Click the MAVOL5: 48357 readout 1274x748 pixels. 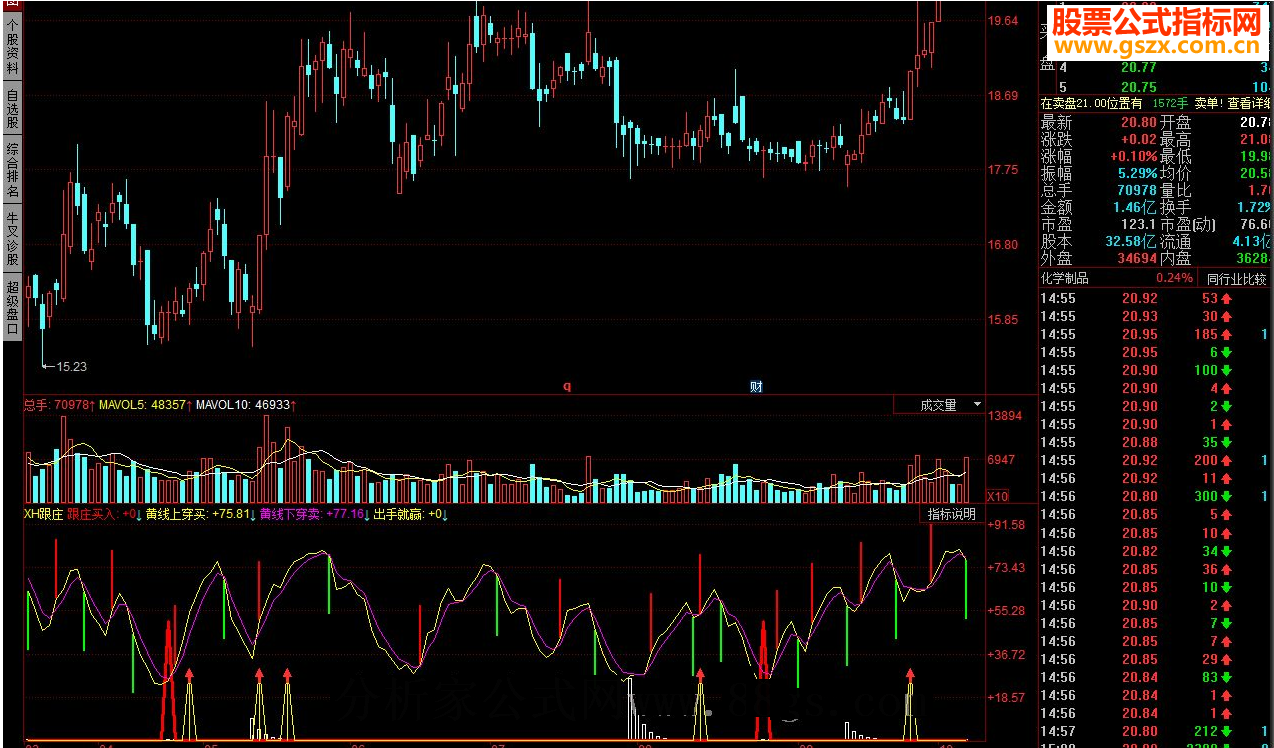(146, 405)
